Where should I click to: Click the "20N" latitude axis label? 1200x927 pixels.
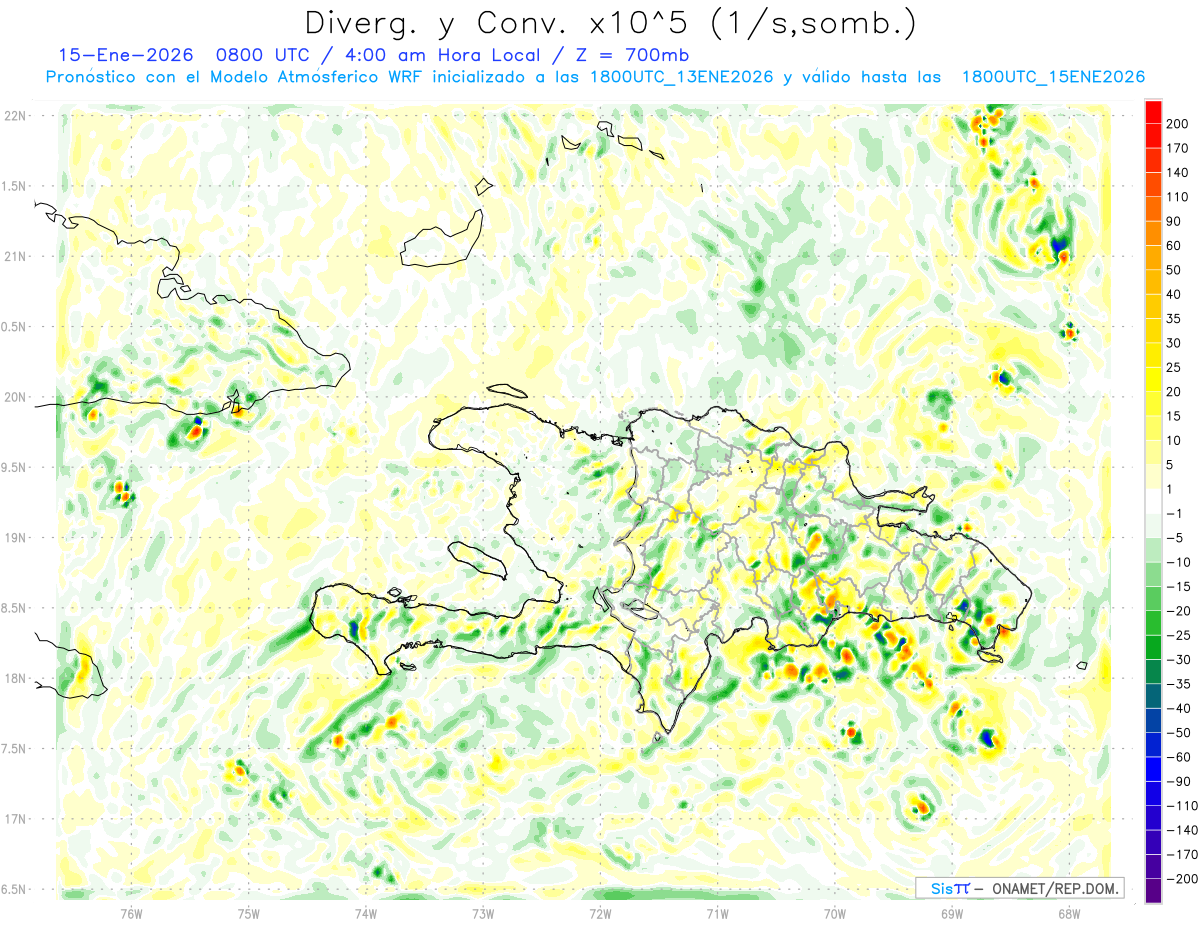16,397
